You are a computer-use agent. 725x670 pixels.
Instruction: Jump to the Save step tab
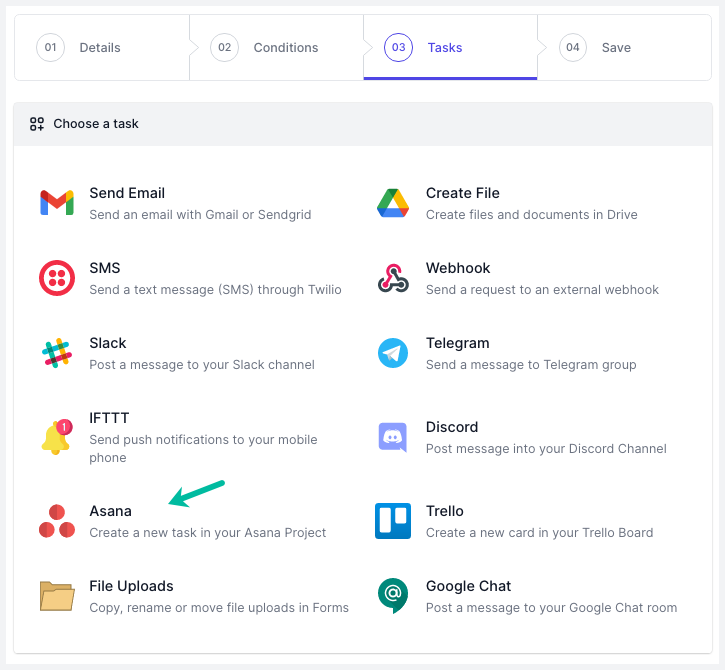(x=624, y=48)
